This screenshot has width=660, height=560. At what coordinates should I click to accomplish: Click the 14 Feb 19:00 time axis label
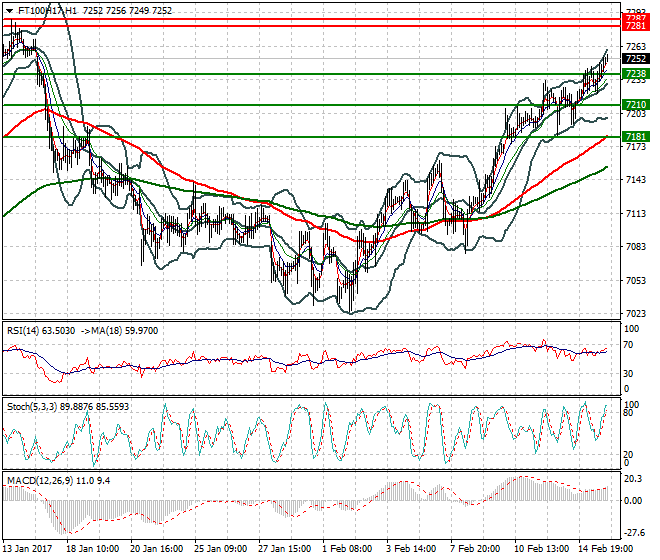coord(606,549)
